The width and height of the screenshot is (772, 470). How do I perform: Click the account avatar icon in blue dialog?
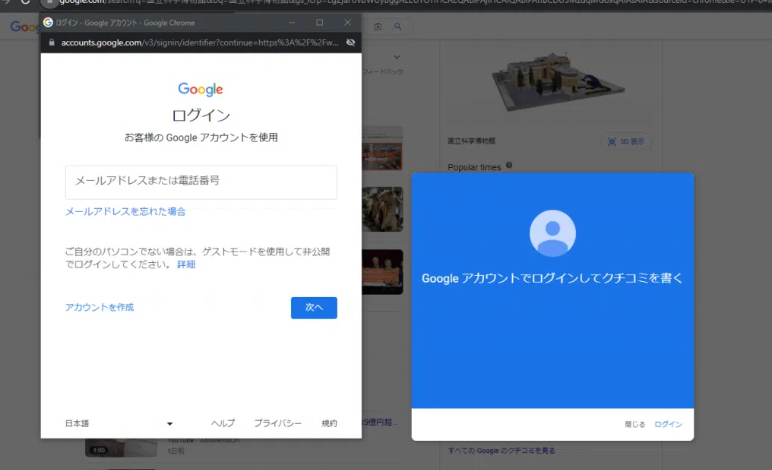pyautogui.click(x=552, y=234)
